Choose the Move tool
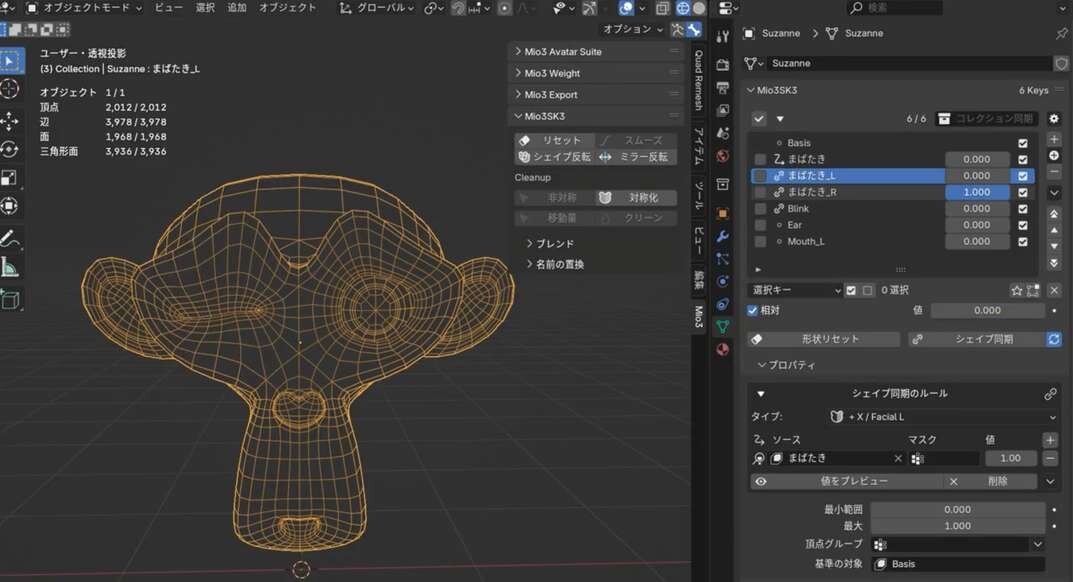Screen dimensions: 1073x582 tap(10, 122)
